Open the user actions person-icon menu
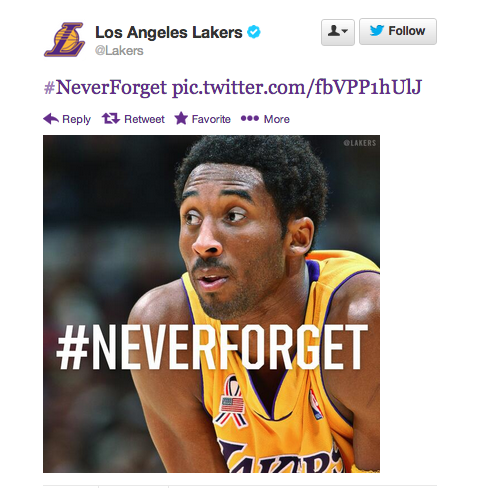The image size is (482, 488). pos(338,32)
